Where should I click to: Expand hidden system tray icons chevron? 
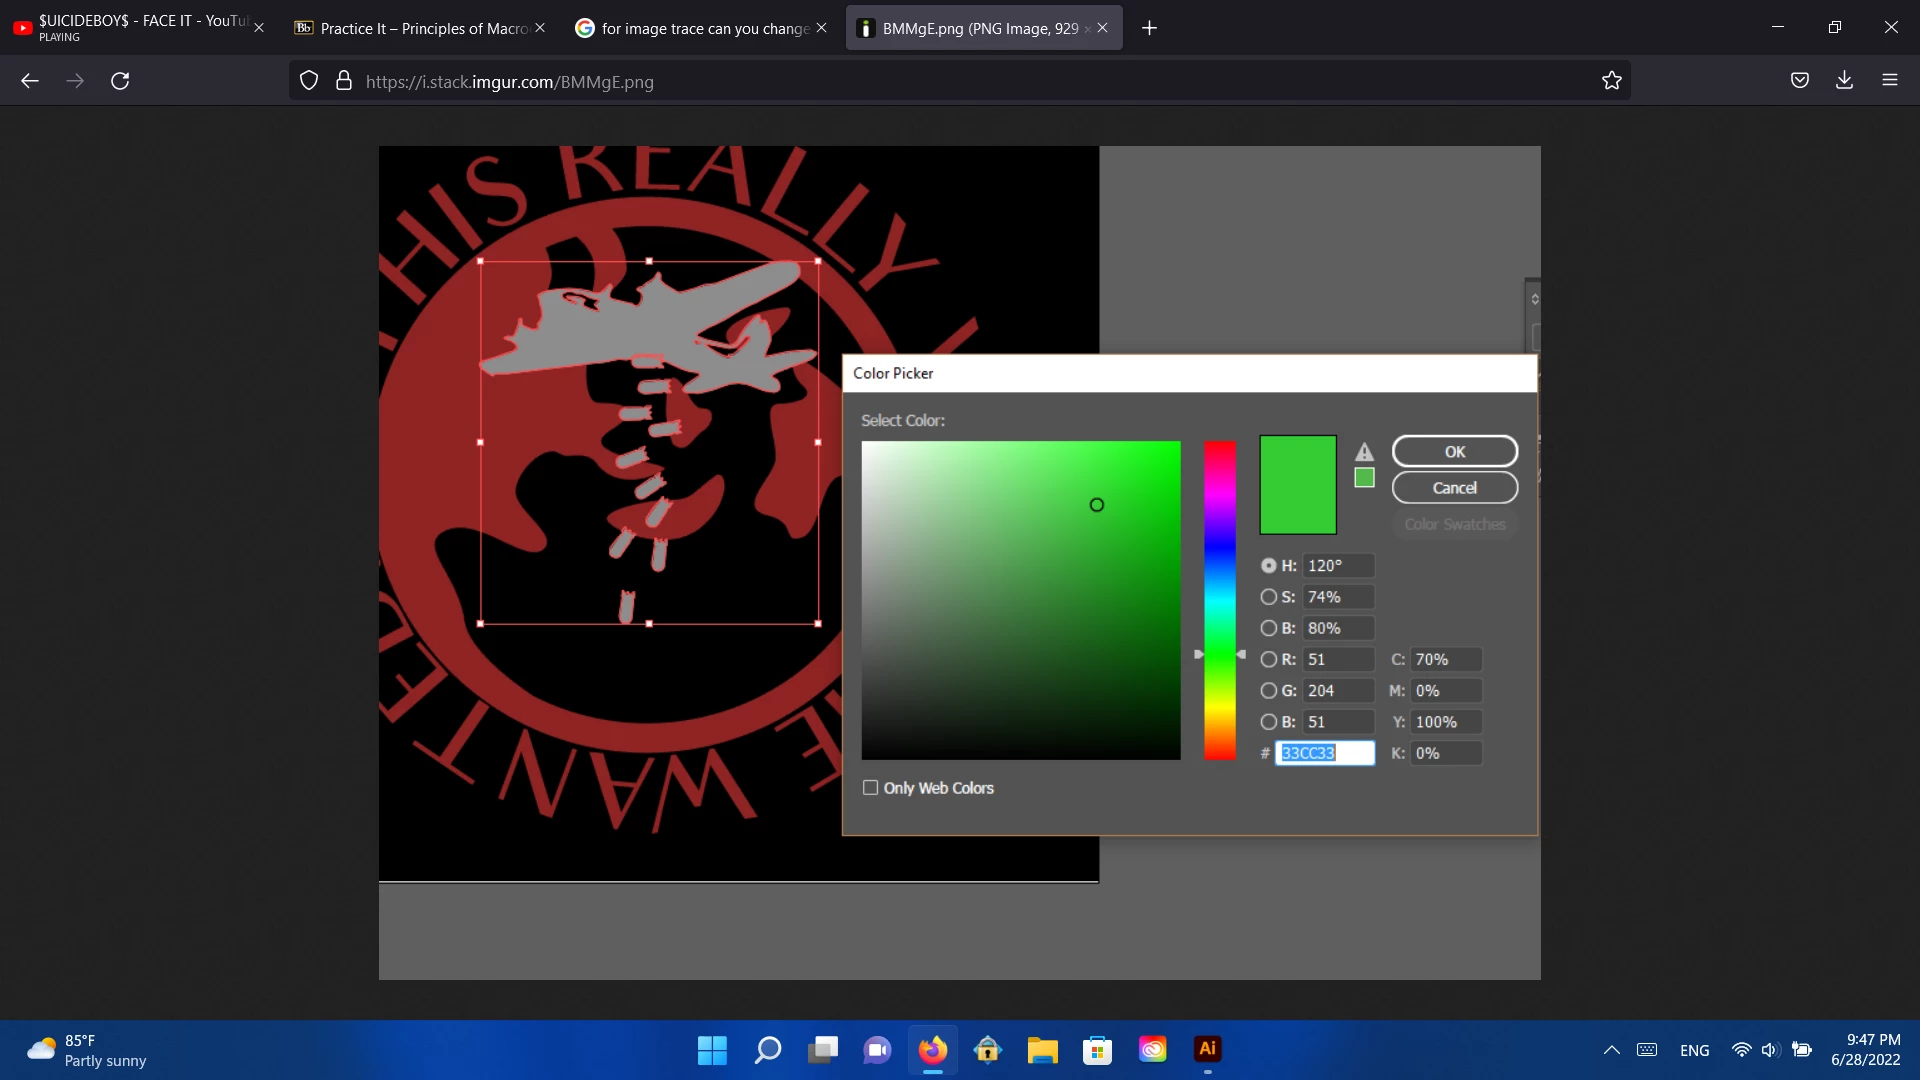(1611, 1050)
